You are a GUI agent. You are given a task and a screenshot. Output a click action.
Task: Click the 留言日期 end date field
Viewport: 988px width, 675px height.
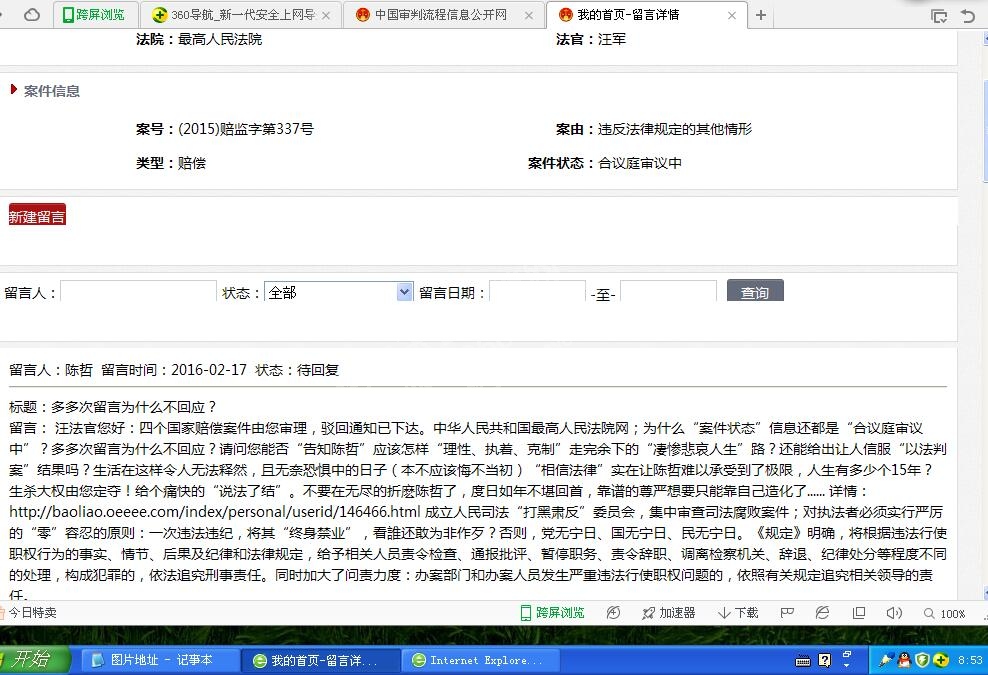(668, 291)
